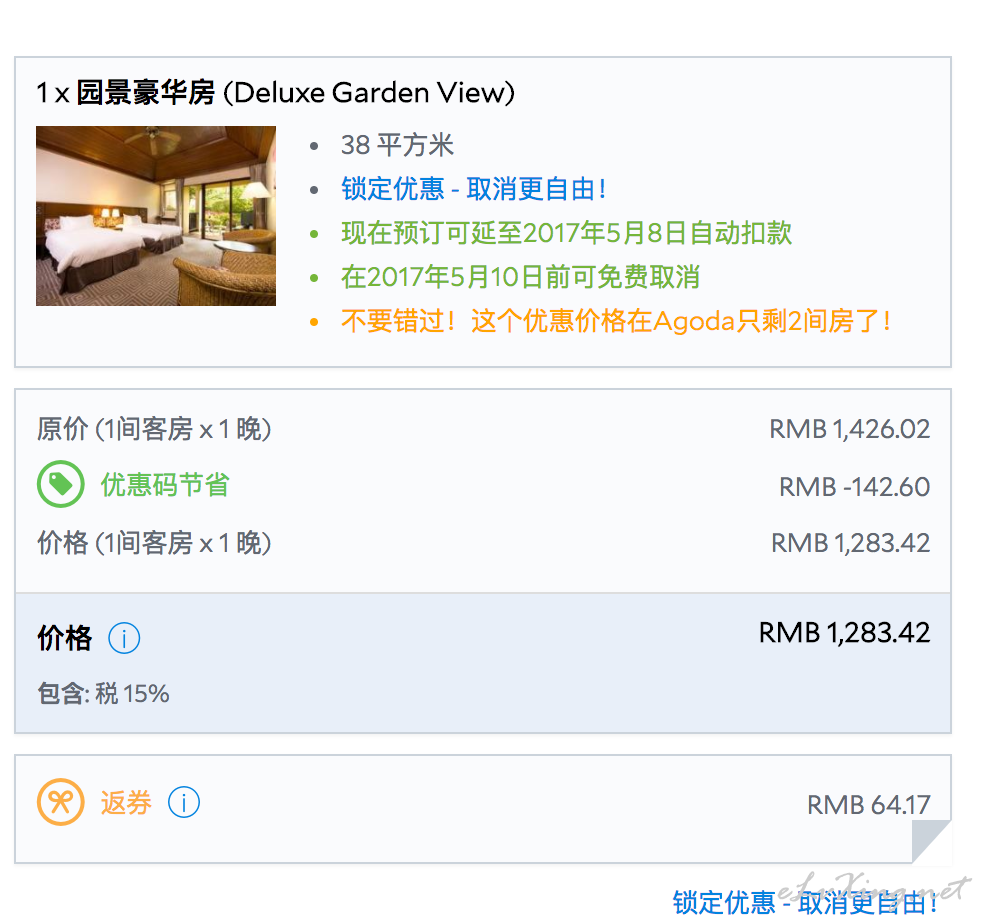Click the original price RMB 1,426.02

coord(849,430)
